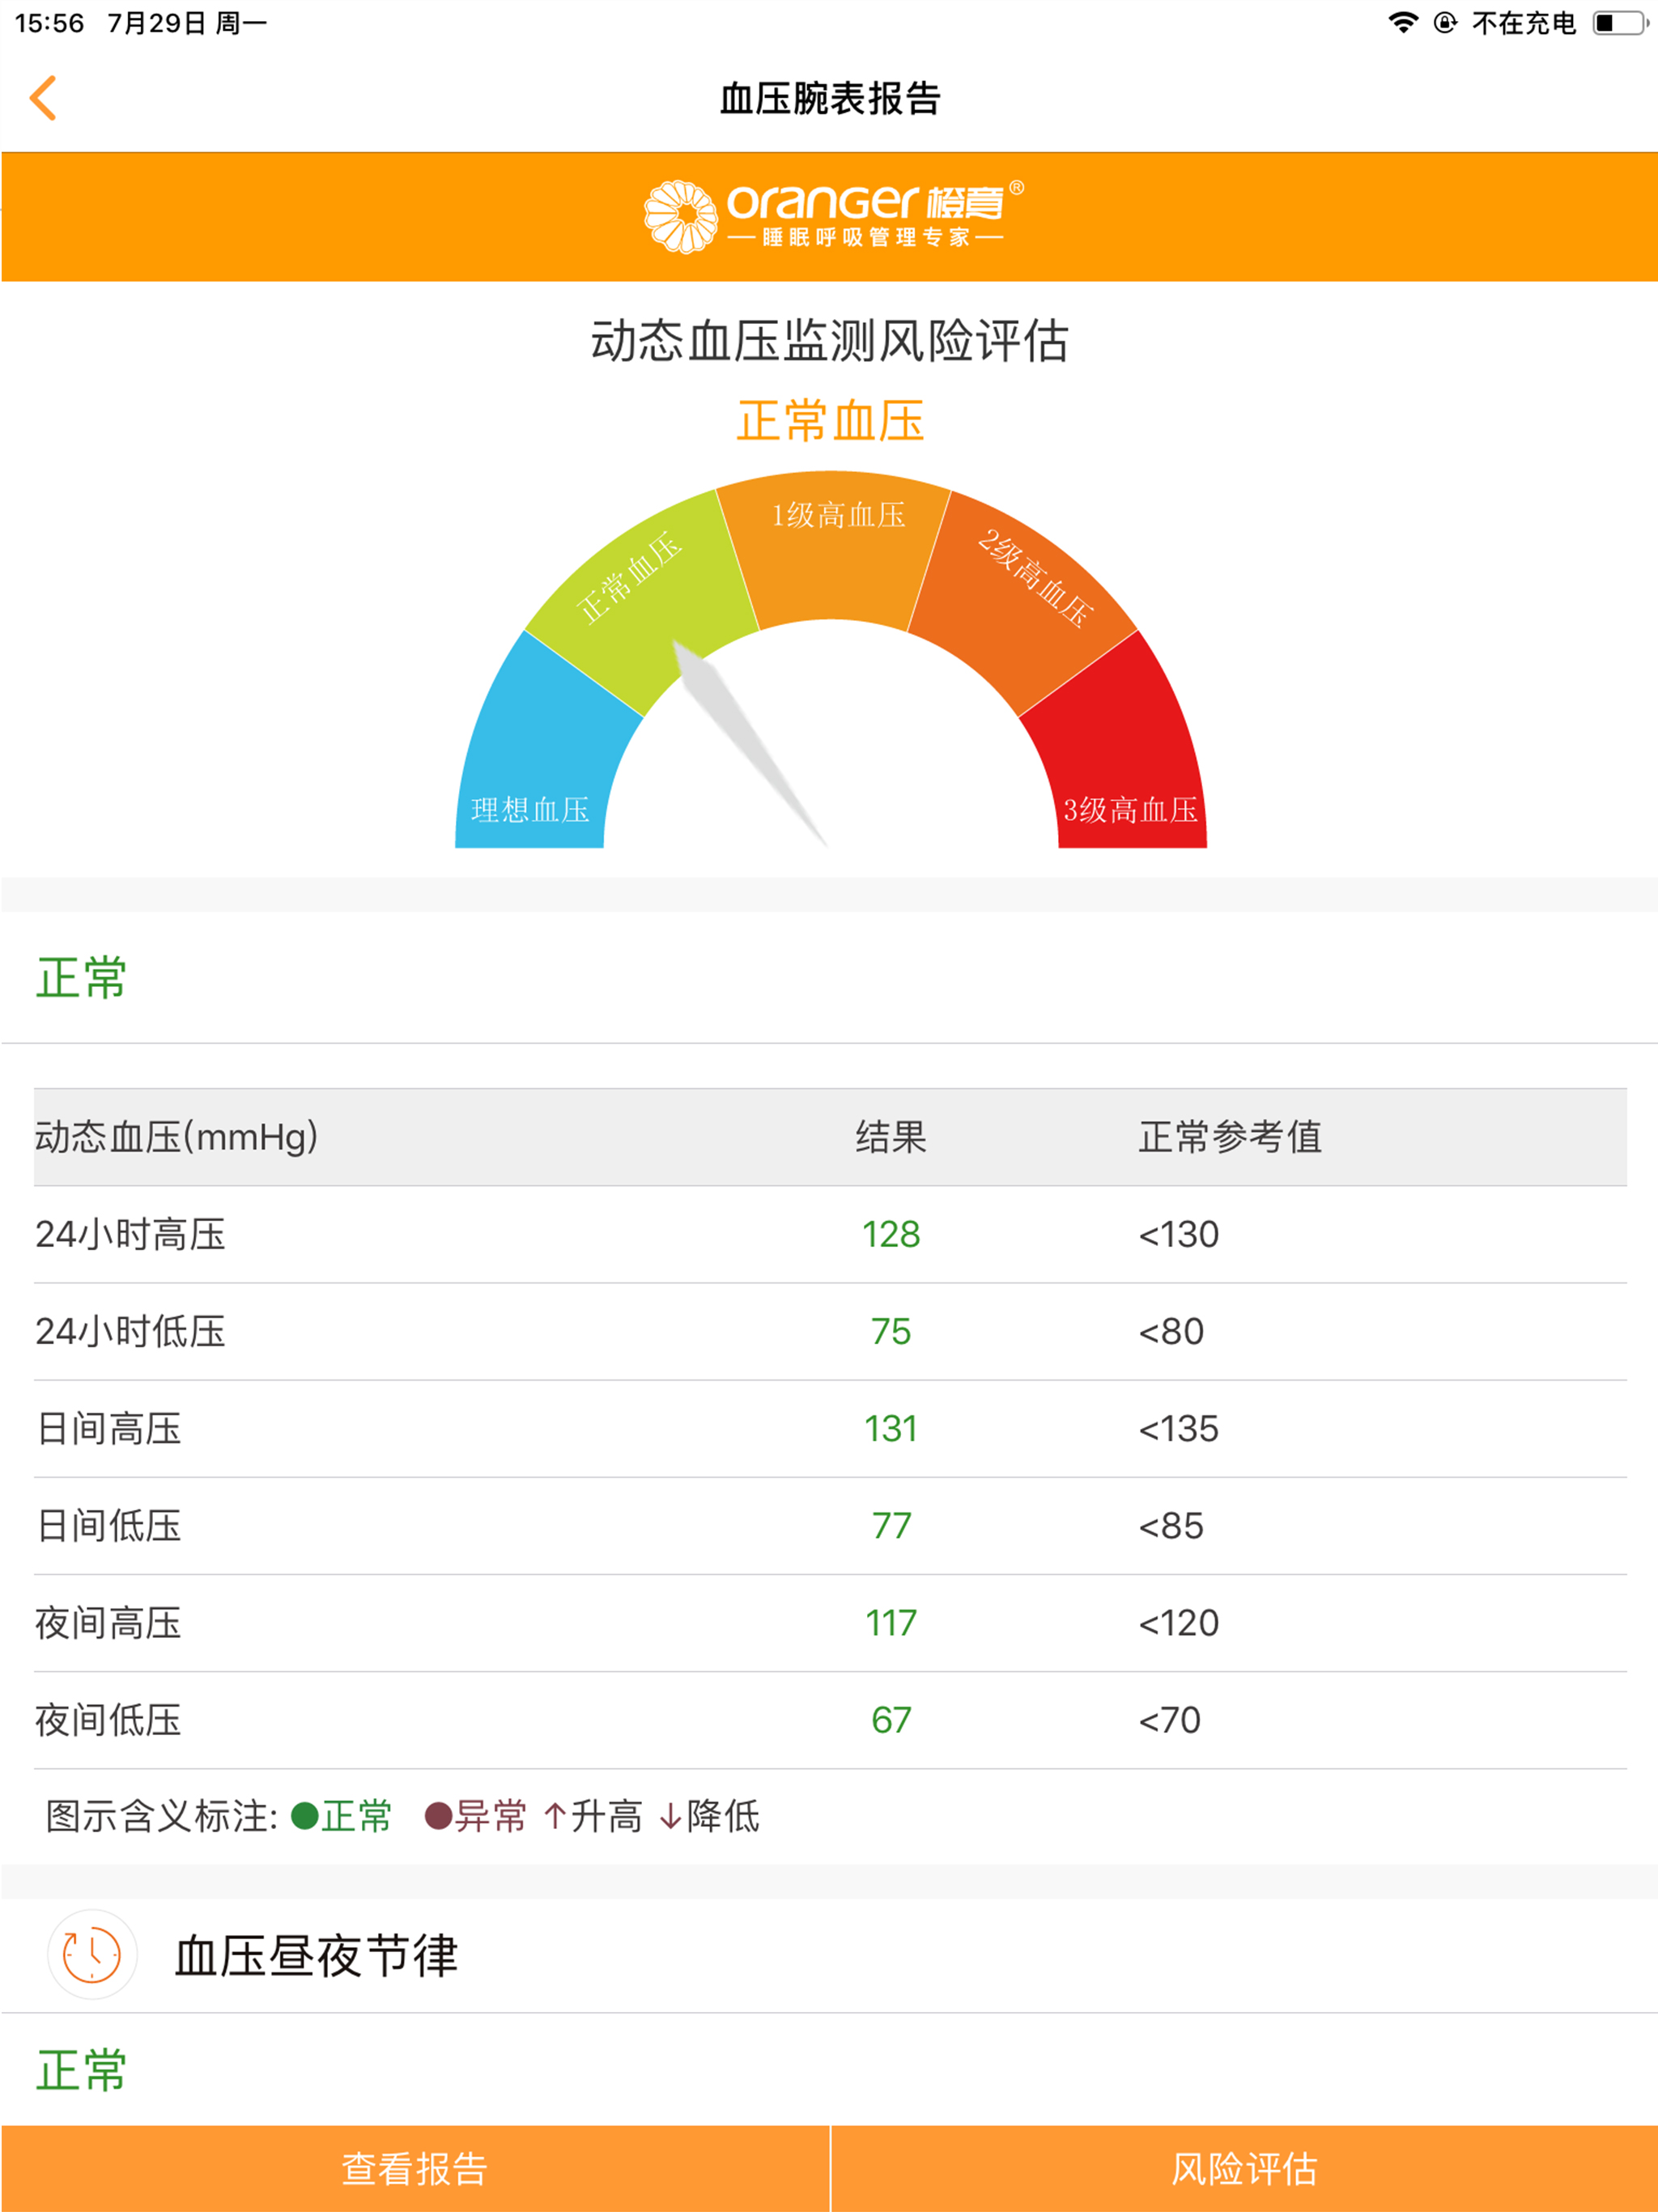
Task: Tap the reference value <130
Action: 1179,1234
